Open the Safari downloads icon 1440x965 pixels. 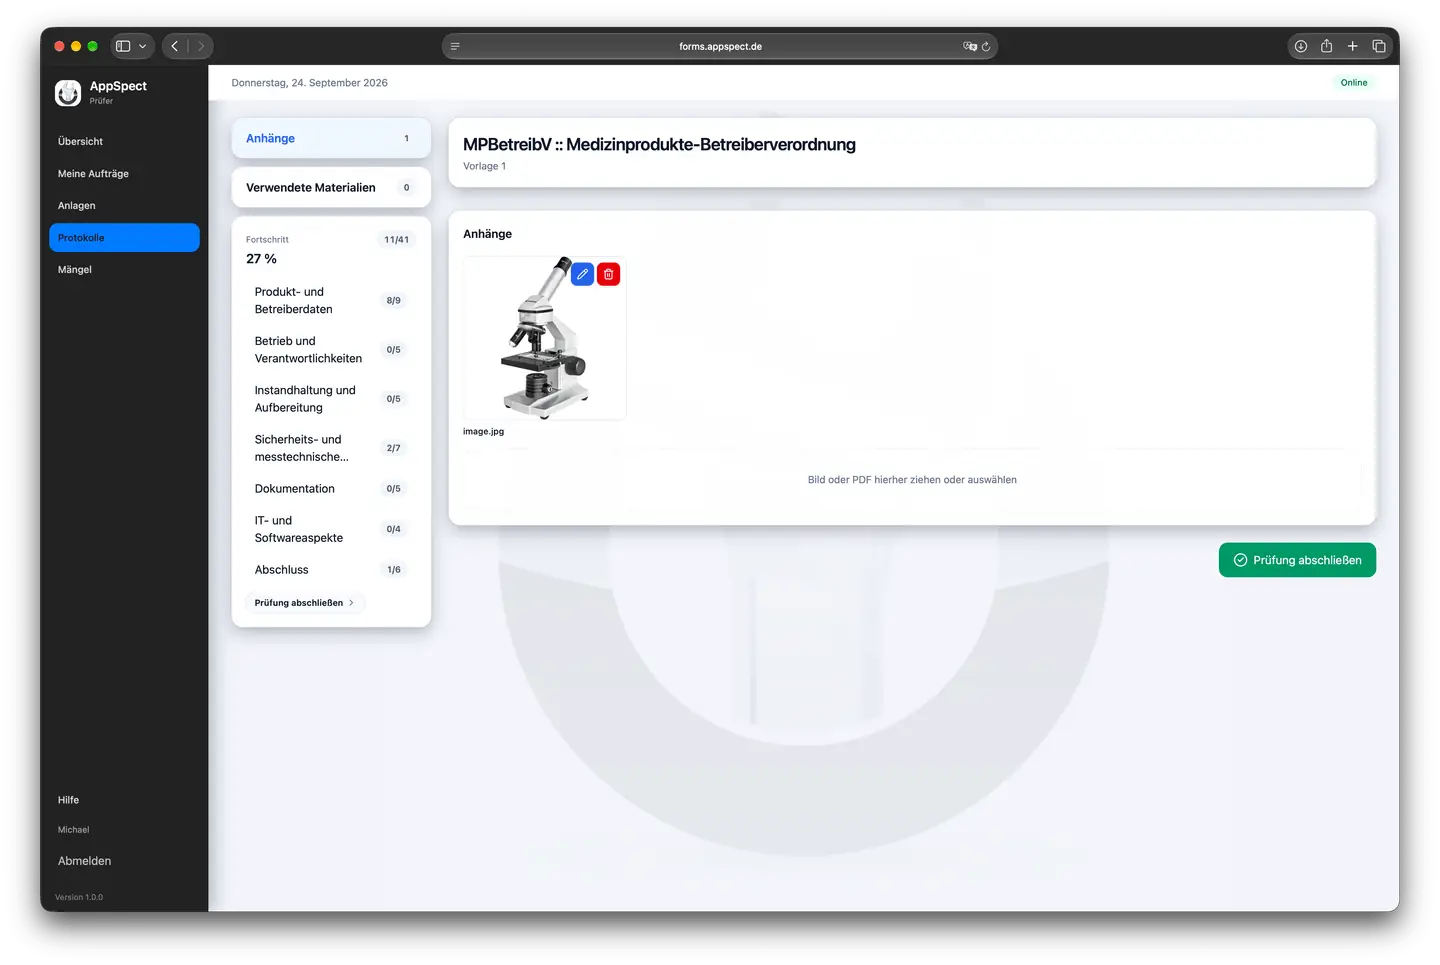1301,46
